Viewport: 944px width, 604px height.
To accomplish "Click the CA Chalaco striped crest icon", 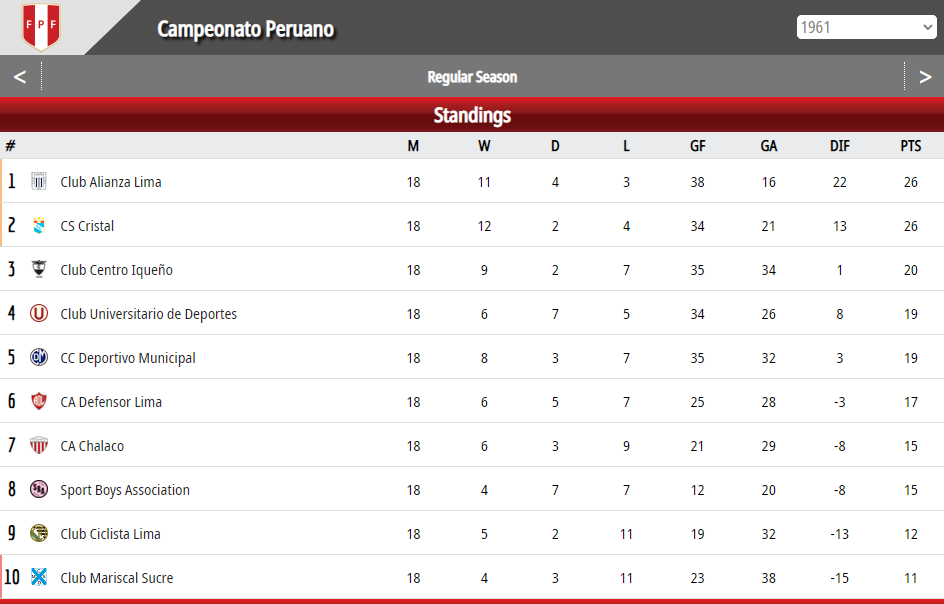I will pyautogui.click(x=39, y=445).
